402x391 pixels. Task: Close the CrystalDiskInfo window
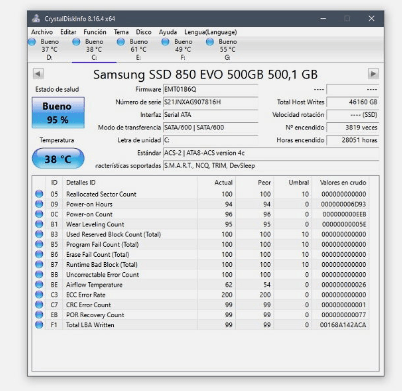(x=371, y=19)
